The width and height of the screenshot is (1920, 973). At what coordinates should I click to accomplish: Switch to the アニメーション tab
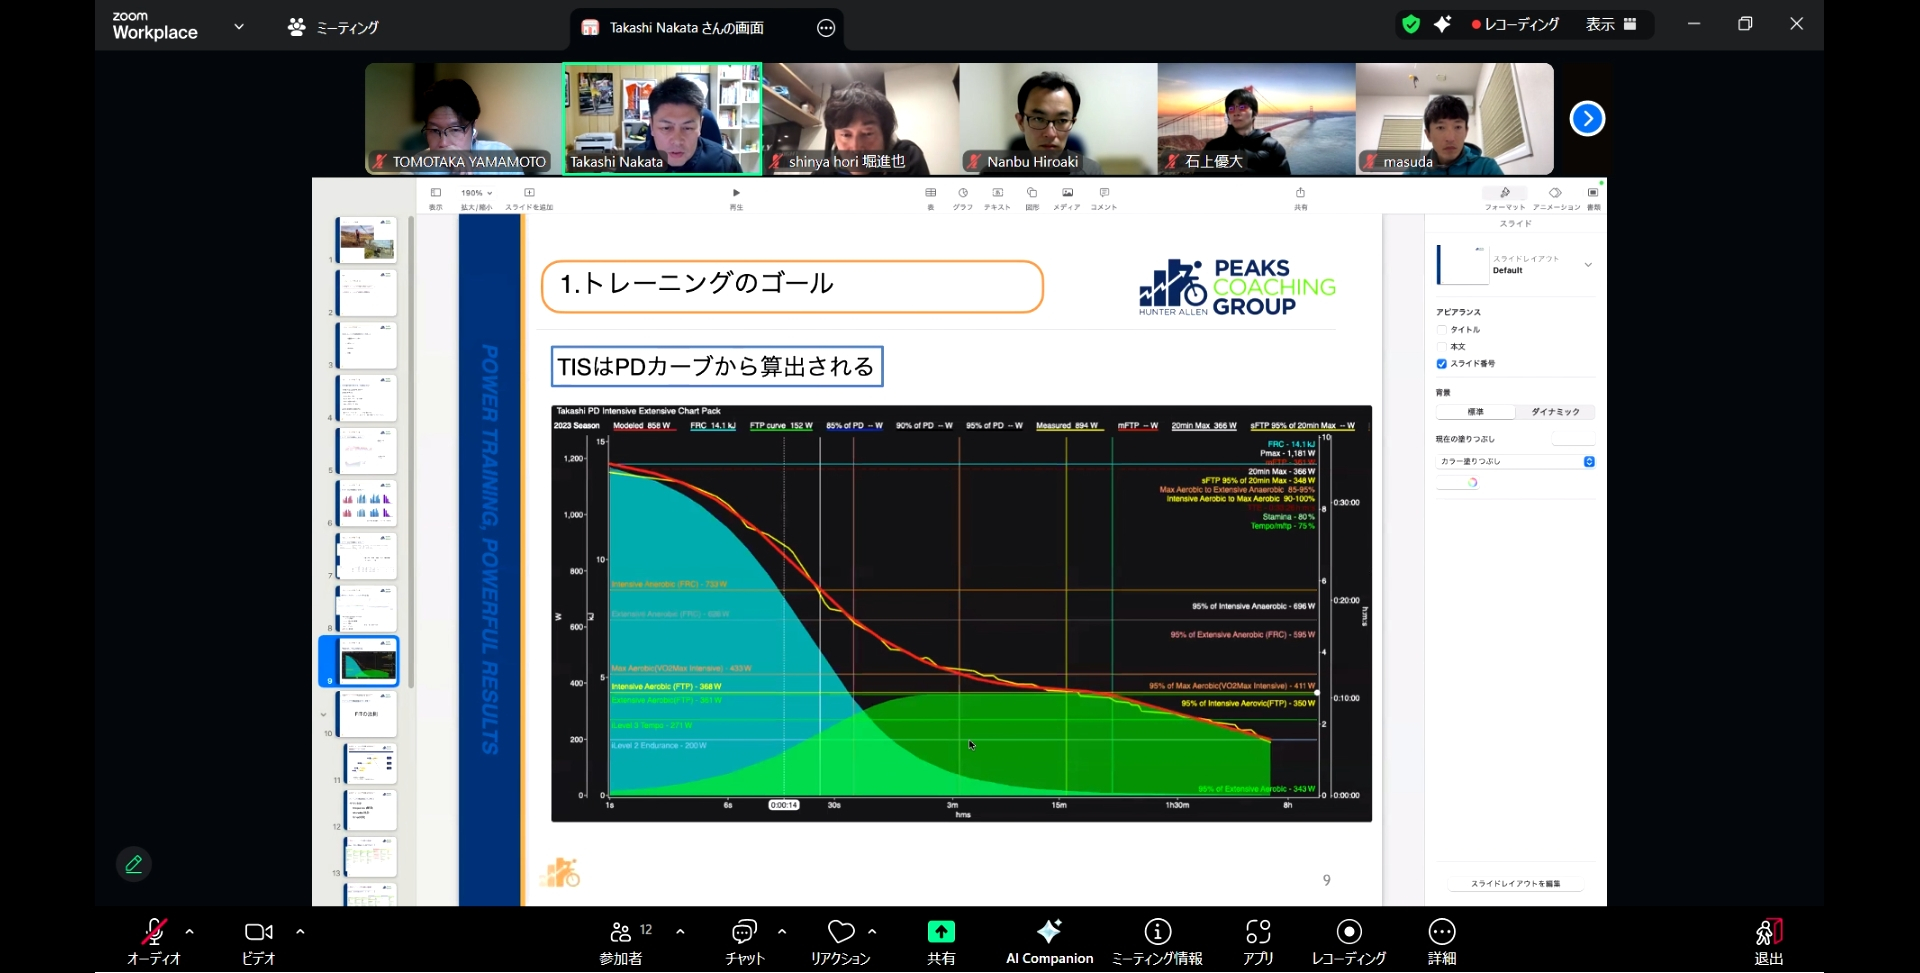point(1557,199)
